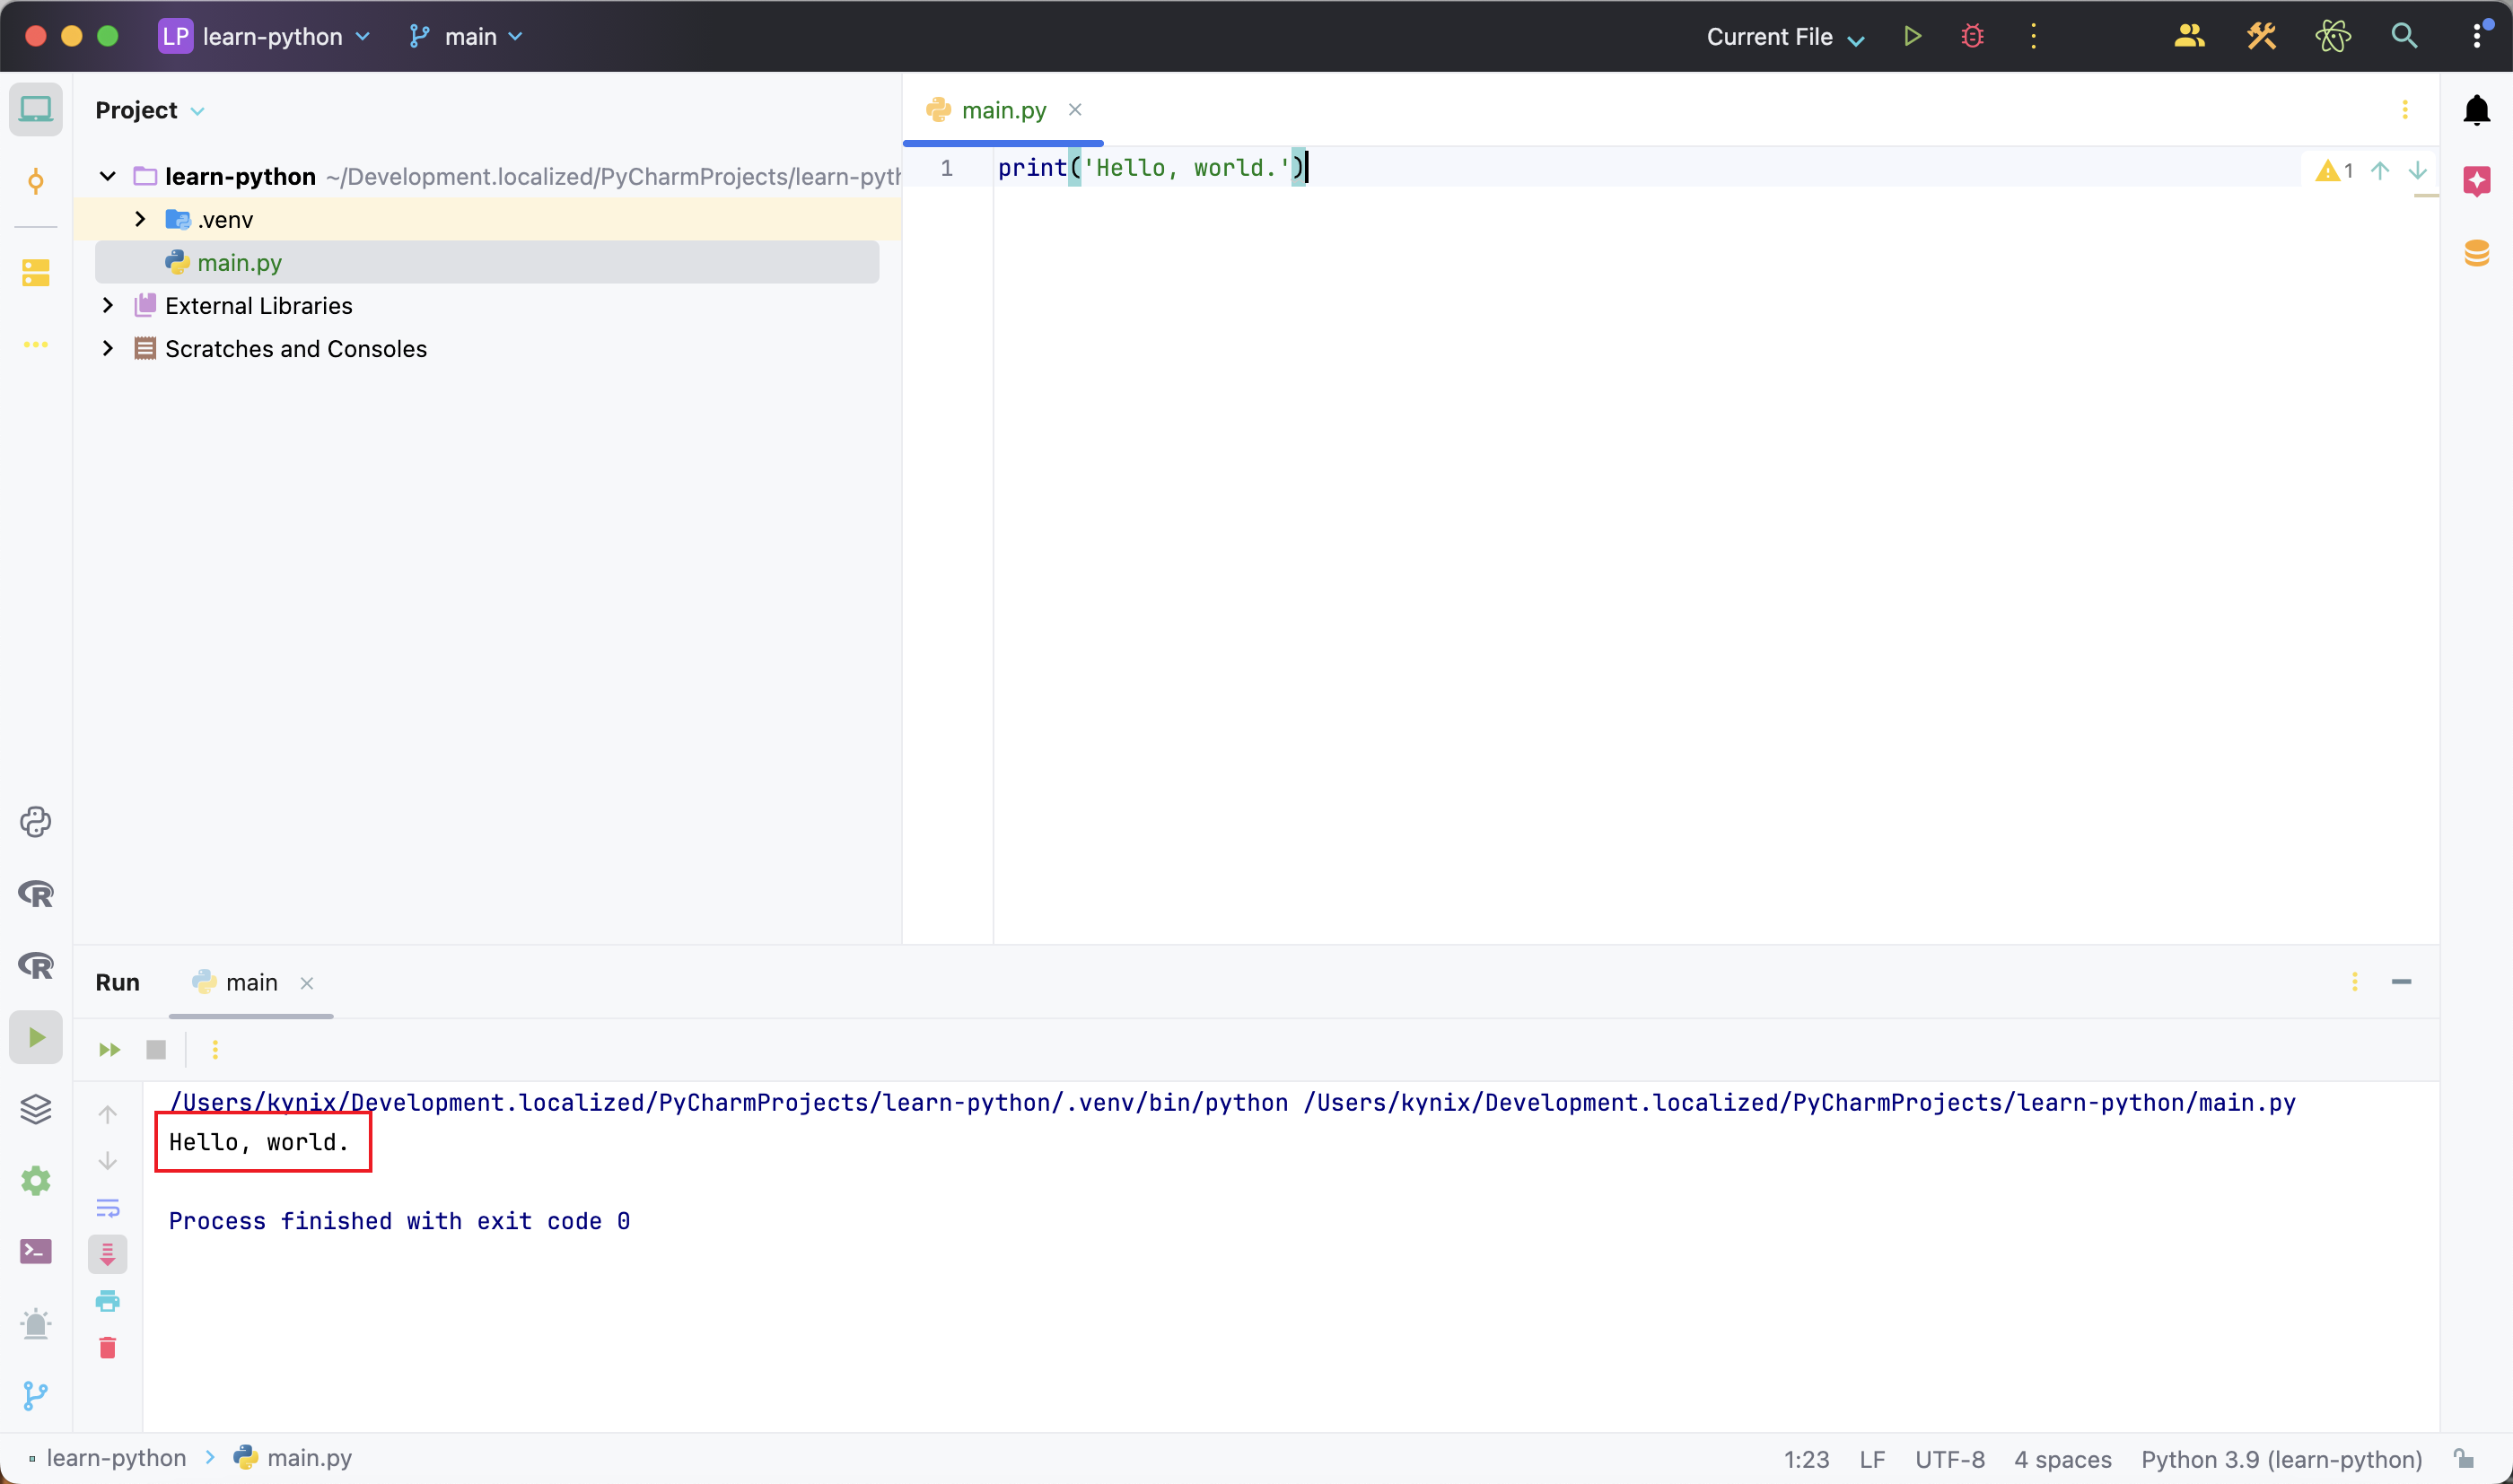Open more run actions menu in title bar
Viewport: 2513px width, 1484px height.
[2033, 37]
